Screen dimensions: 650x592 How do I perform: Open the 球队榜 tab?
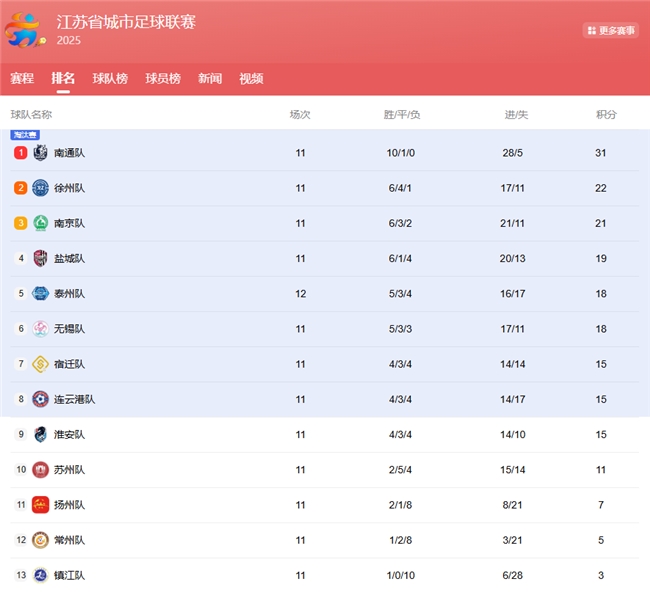(110, 79)
